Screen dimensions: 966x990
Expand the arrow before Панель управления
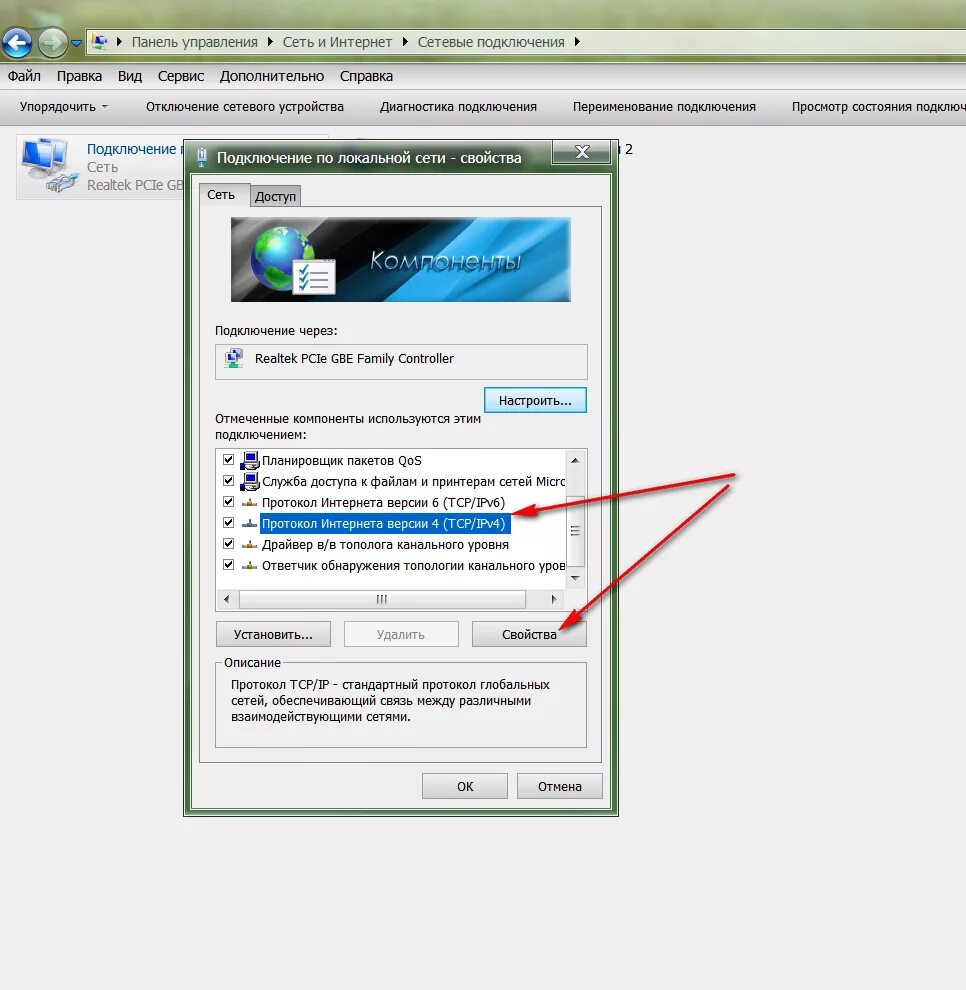click(x=119, y=42)
